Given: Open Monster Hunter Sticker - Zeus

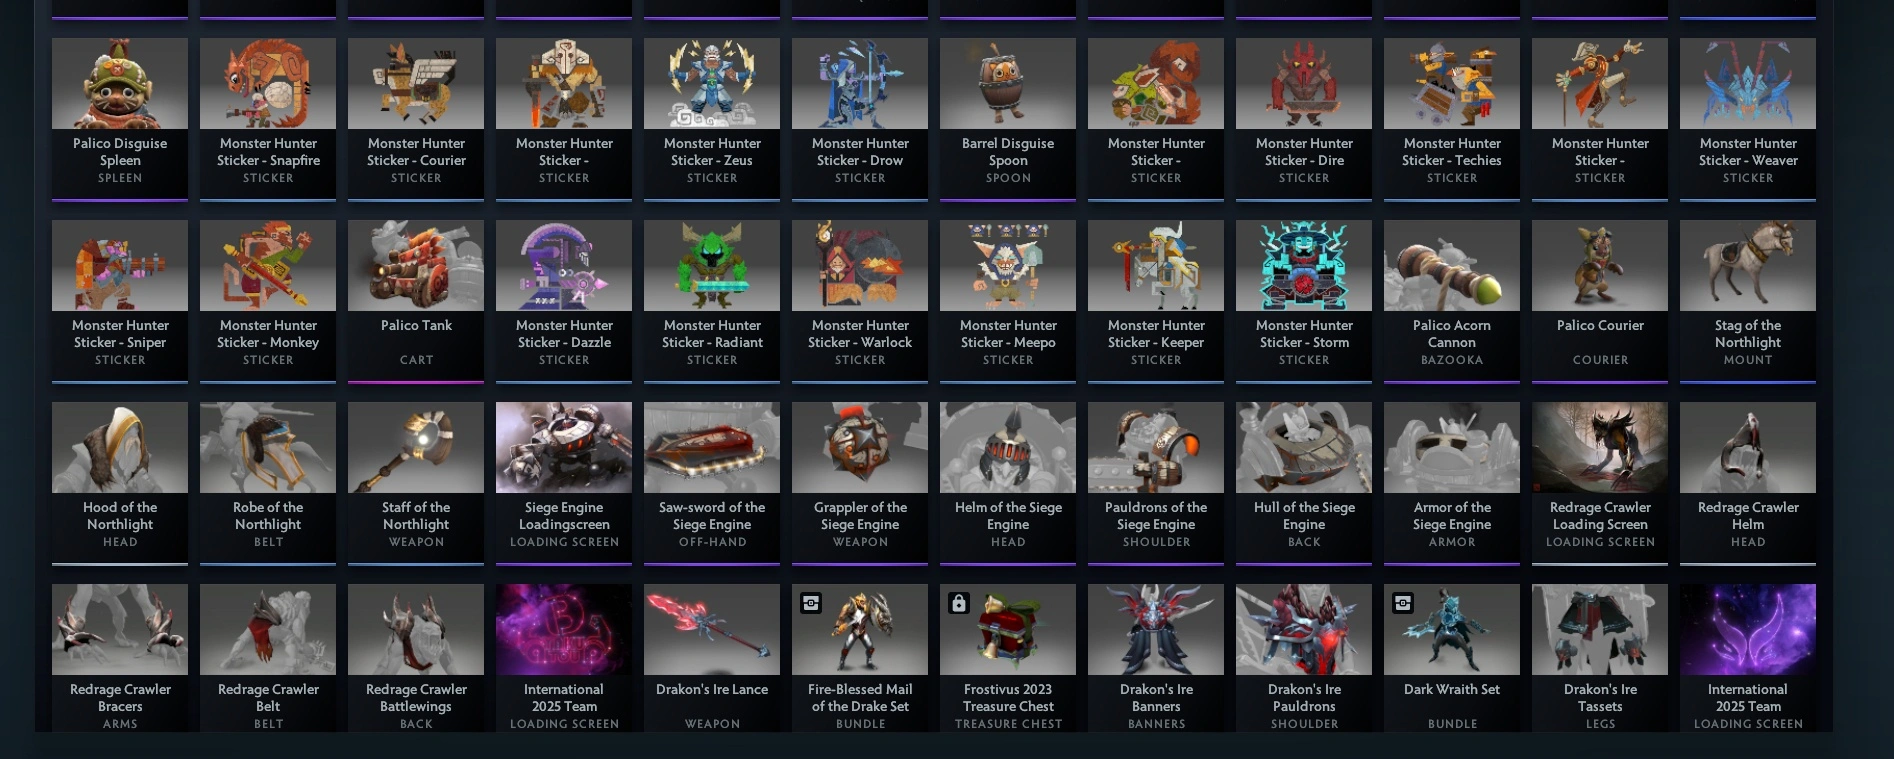Looking at the screenshot, I should [712, 119].
